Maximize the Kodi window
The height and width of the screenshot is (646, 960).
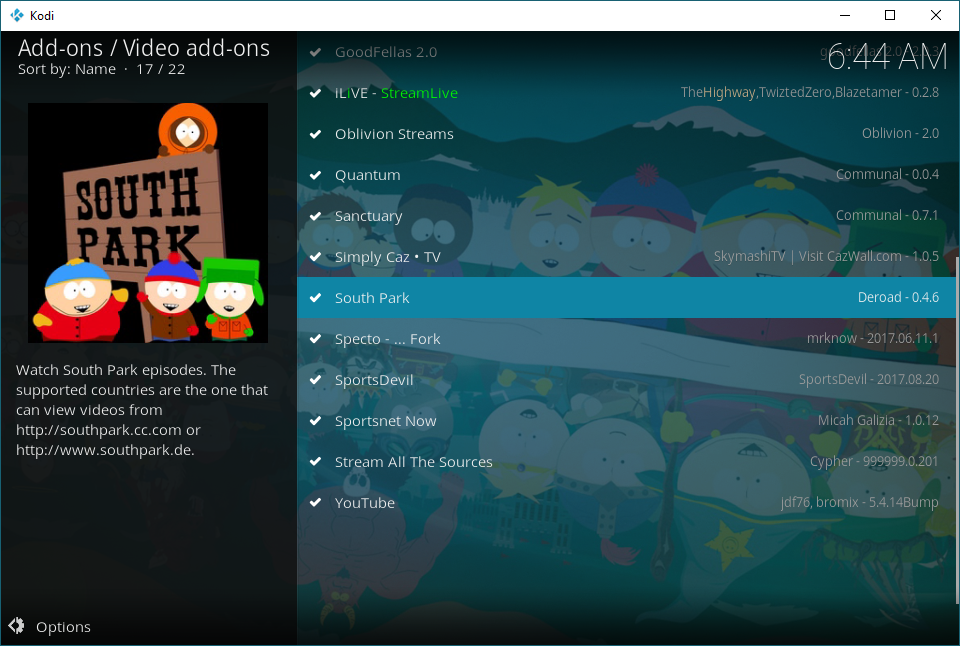tap(890, 15)
